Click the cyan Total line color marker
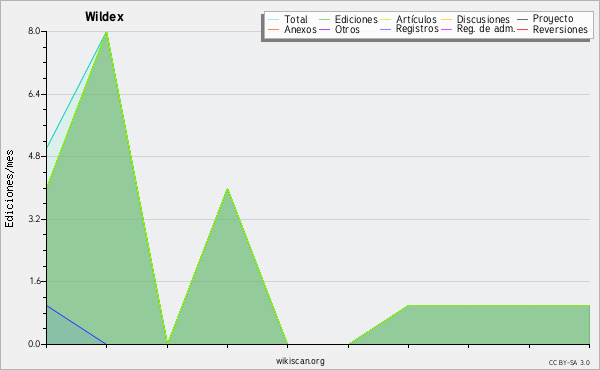Screen dimensions: 600x370 273,19
